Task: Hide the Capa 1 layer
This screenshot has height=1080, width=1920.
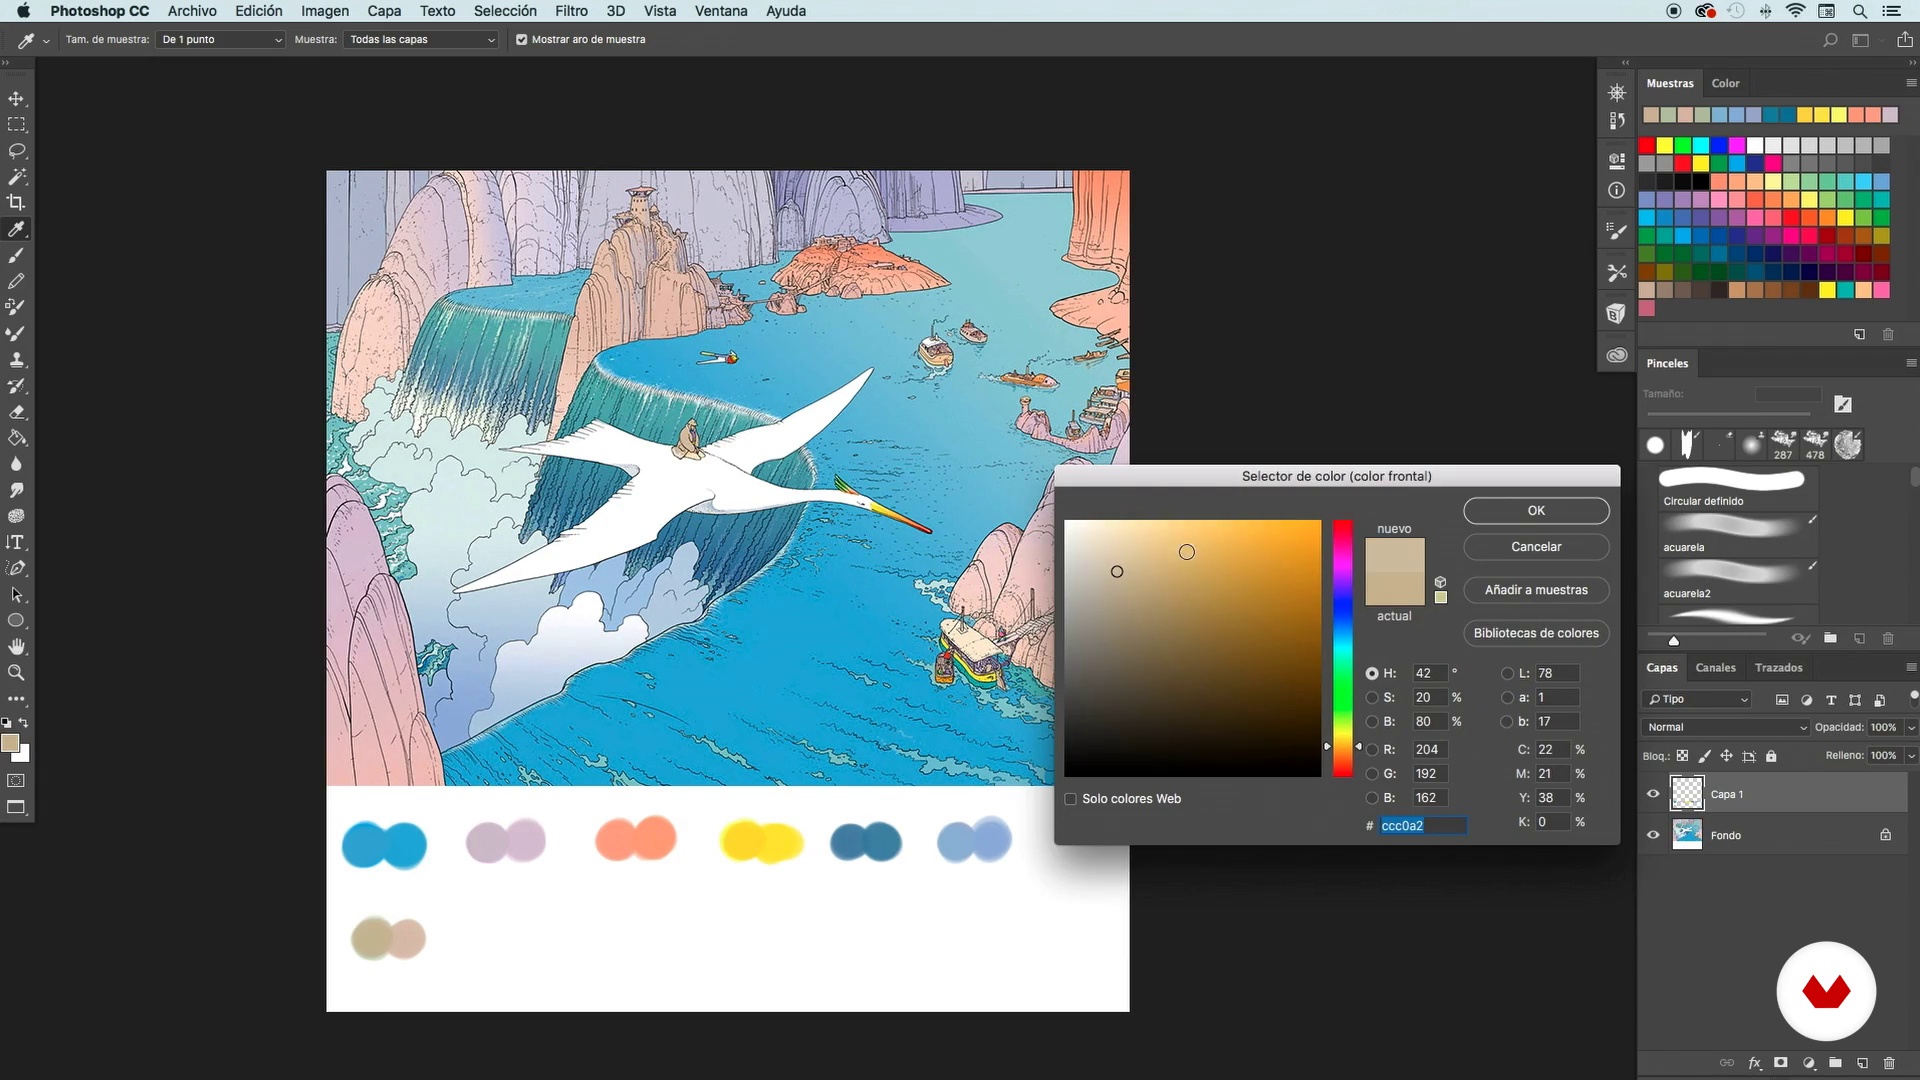Action: point(1653,794)
